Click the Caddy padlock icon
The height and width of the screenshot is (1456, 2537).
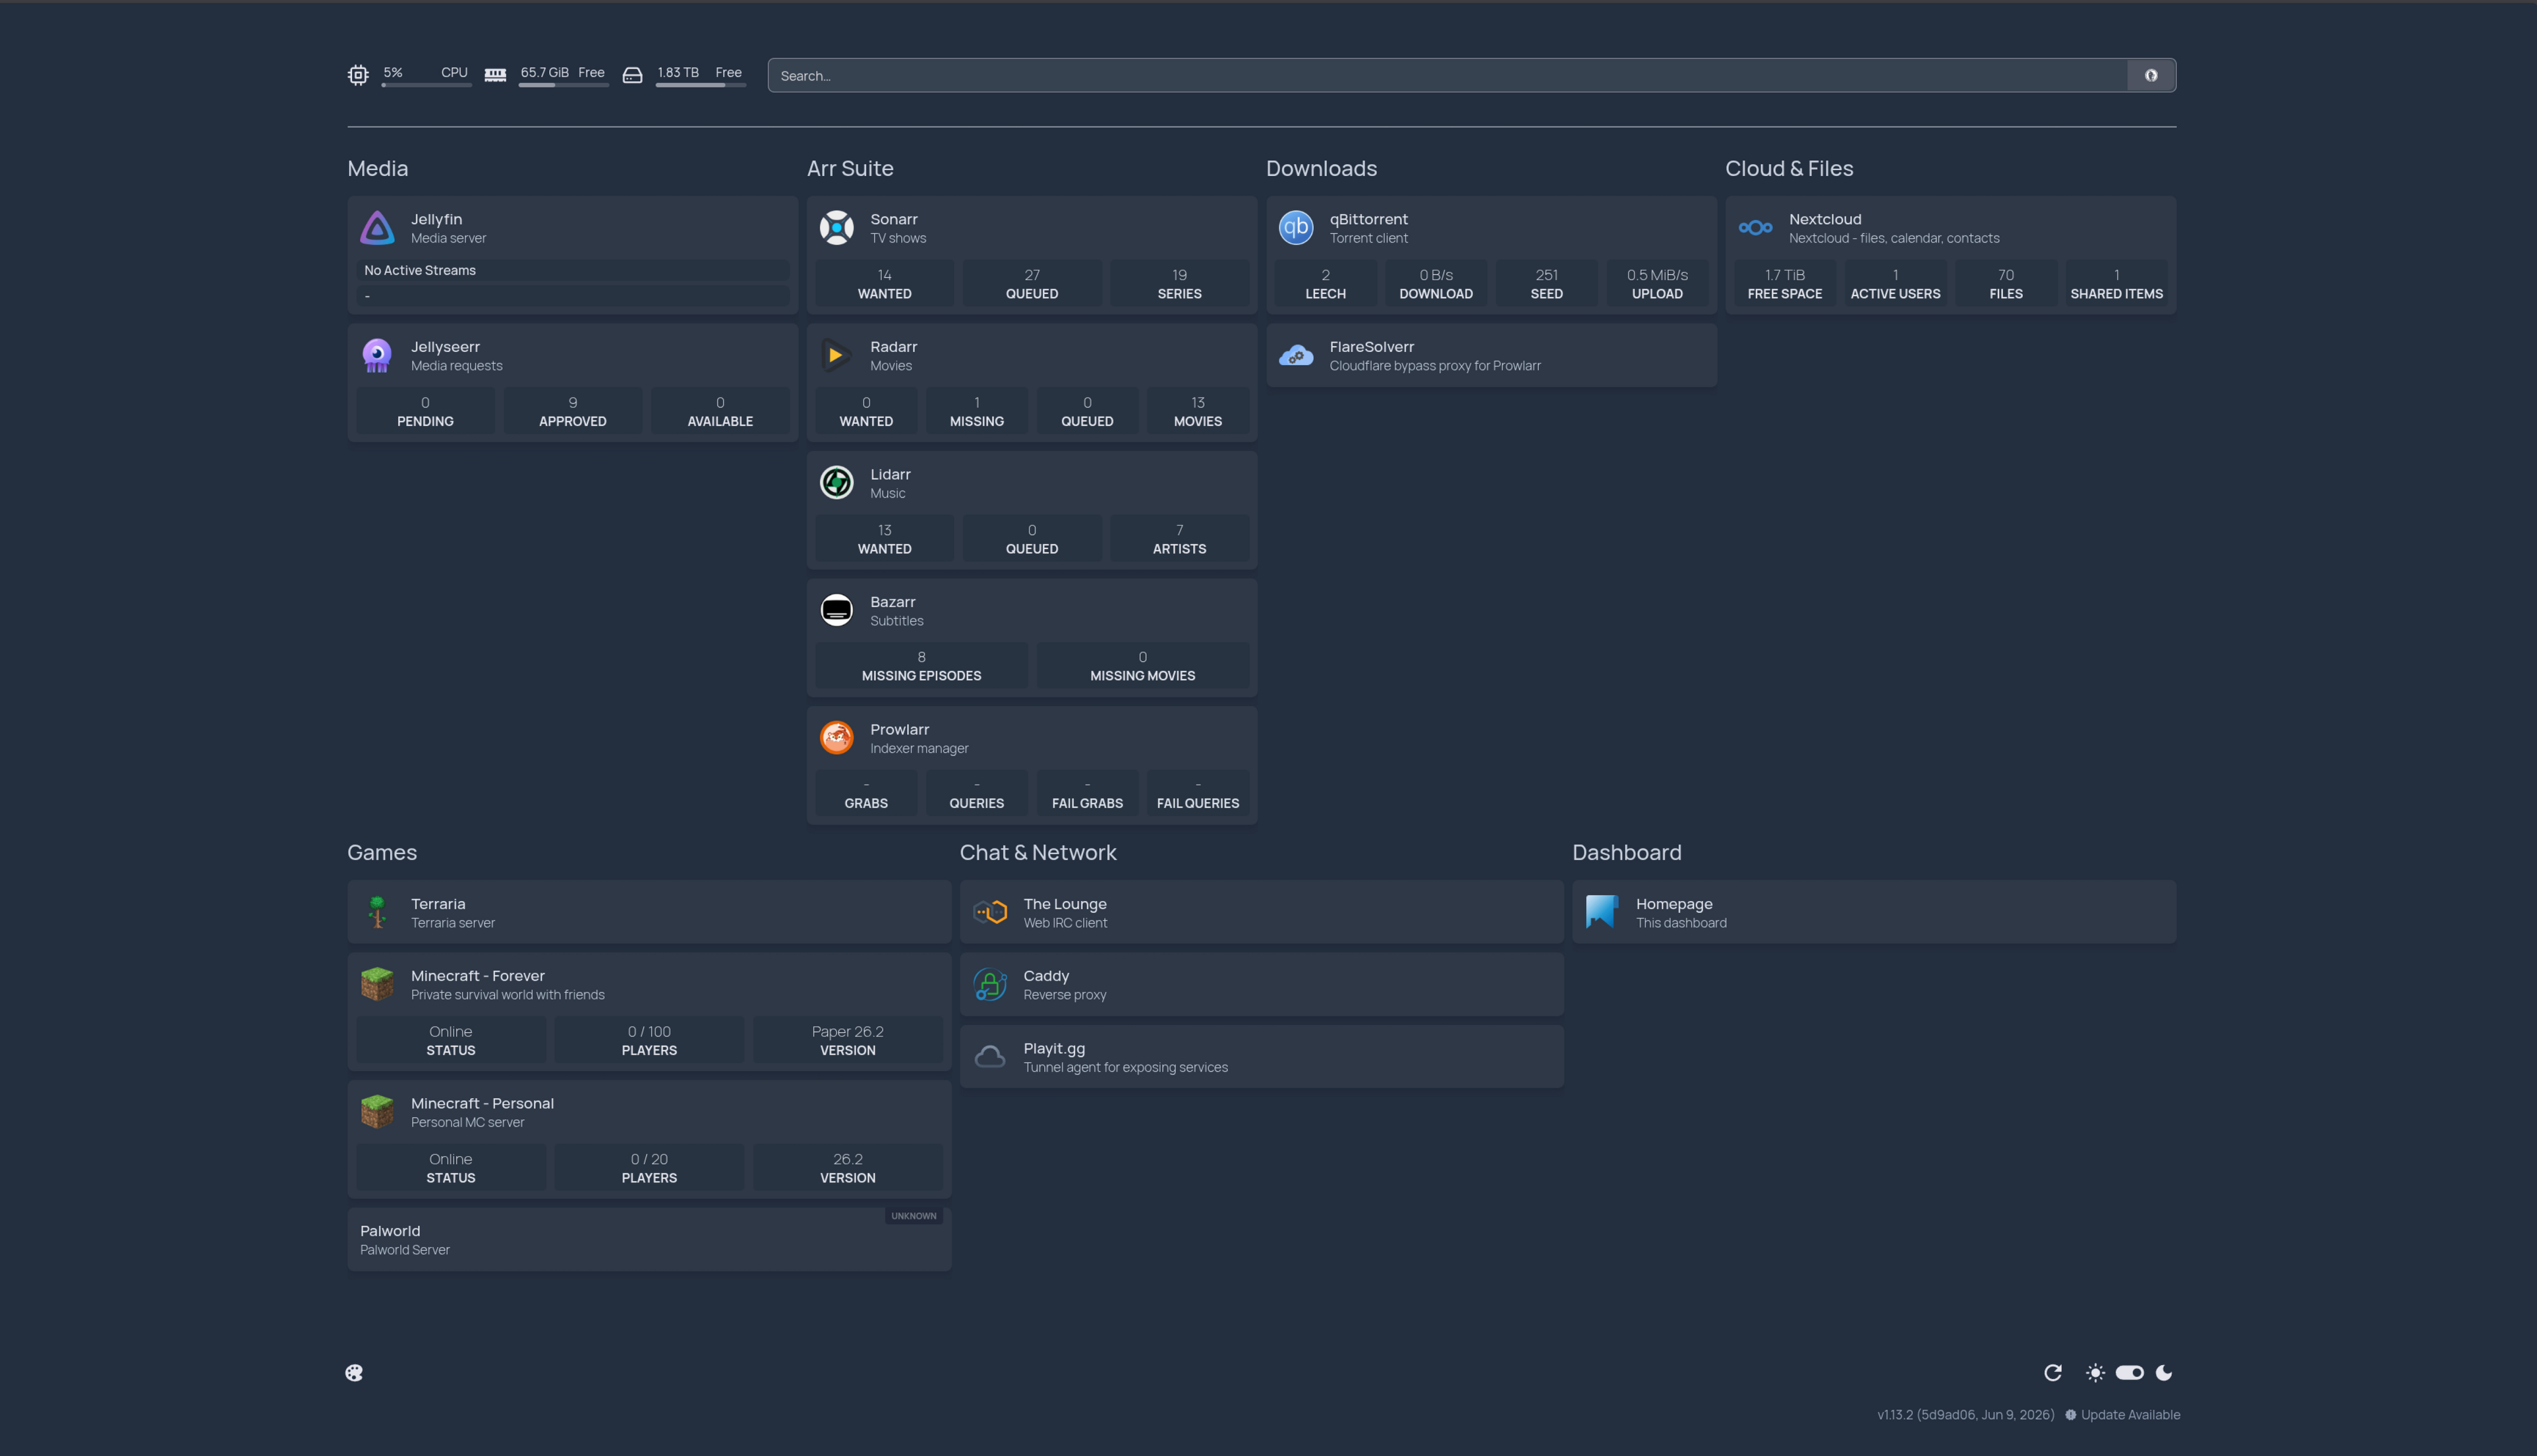pos(990,984)
